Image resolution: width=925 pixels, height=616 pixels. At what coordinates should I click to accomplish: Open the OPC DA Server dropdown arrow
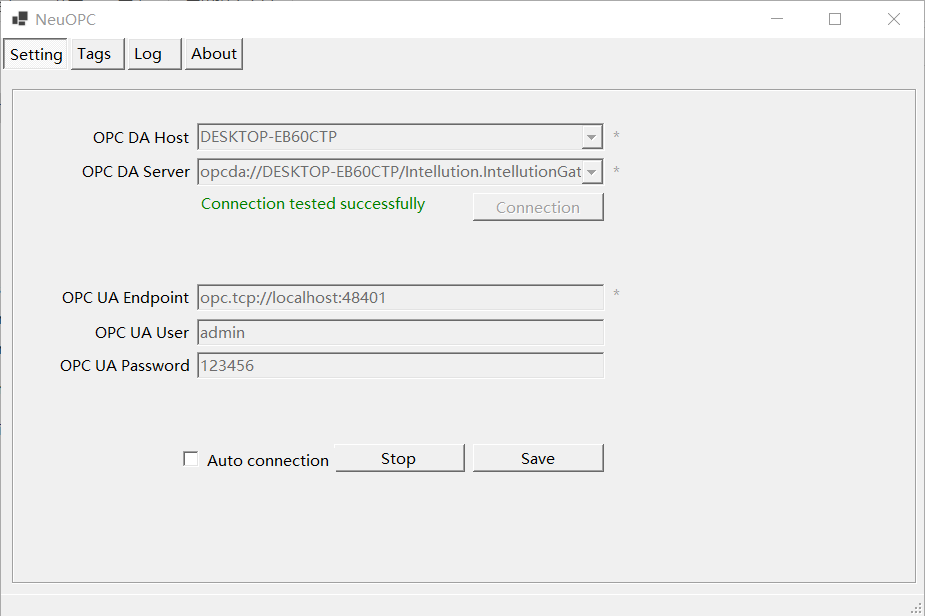coord(591,172)
